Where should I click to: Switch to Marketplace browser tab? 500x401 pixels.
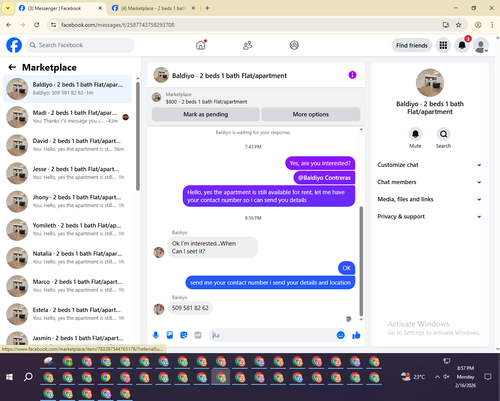[154, 8]
